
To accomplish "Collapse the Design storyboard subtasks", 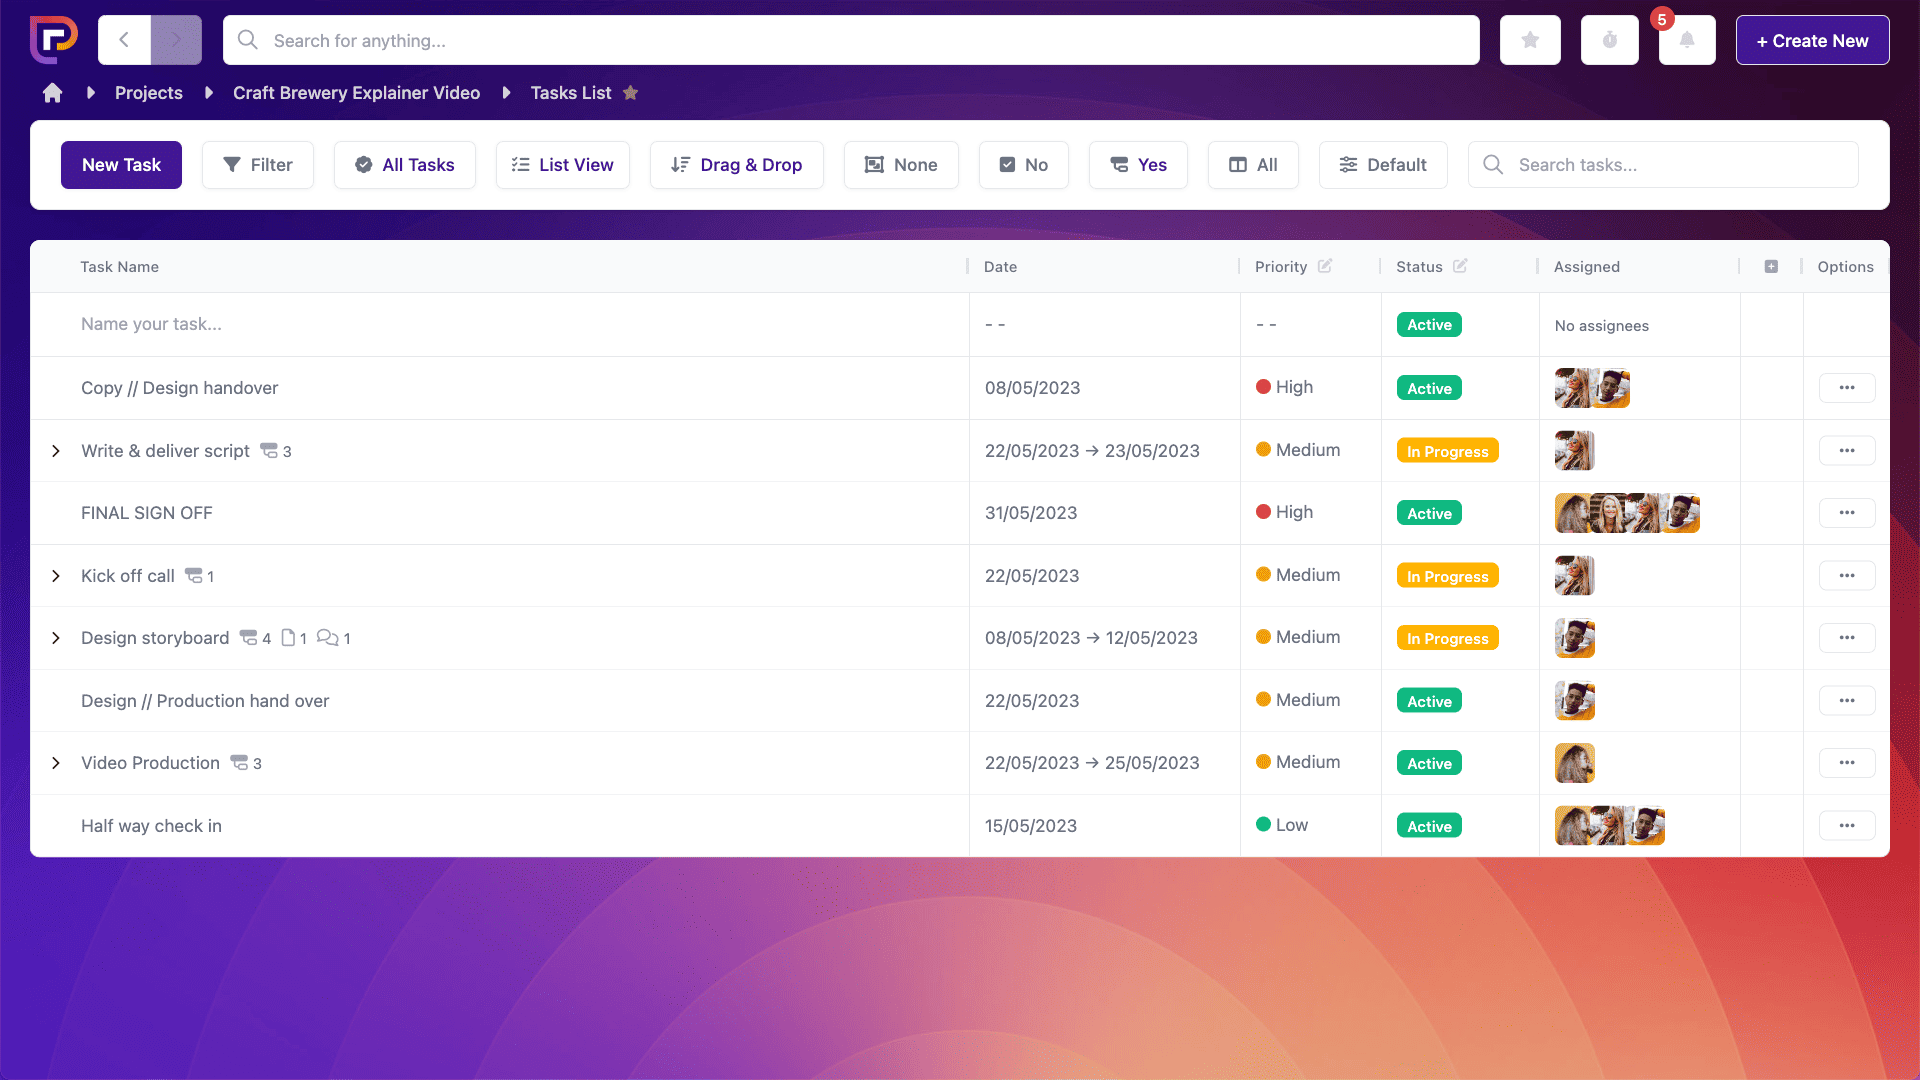I will click(x=56, y=638).
